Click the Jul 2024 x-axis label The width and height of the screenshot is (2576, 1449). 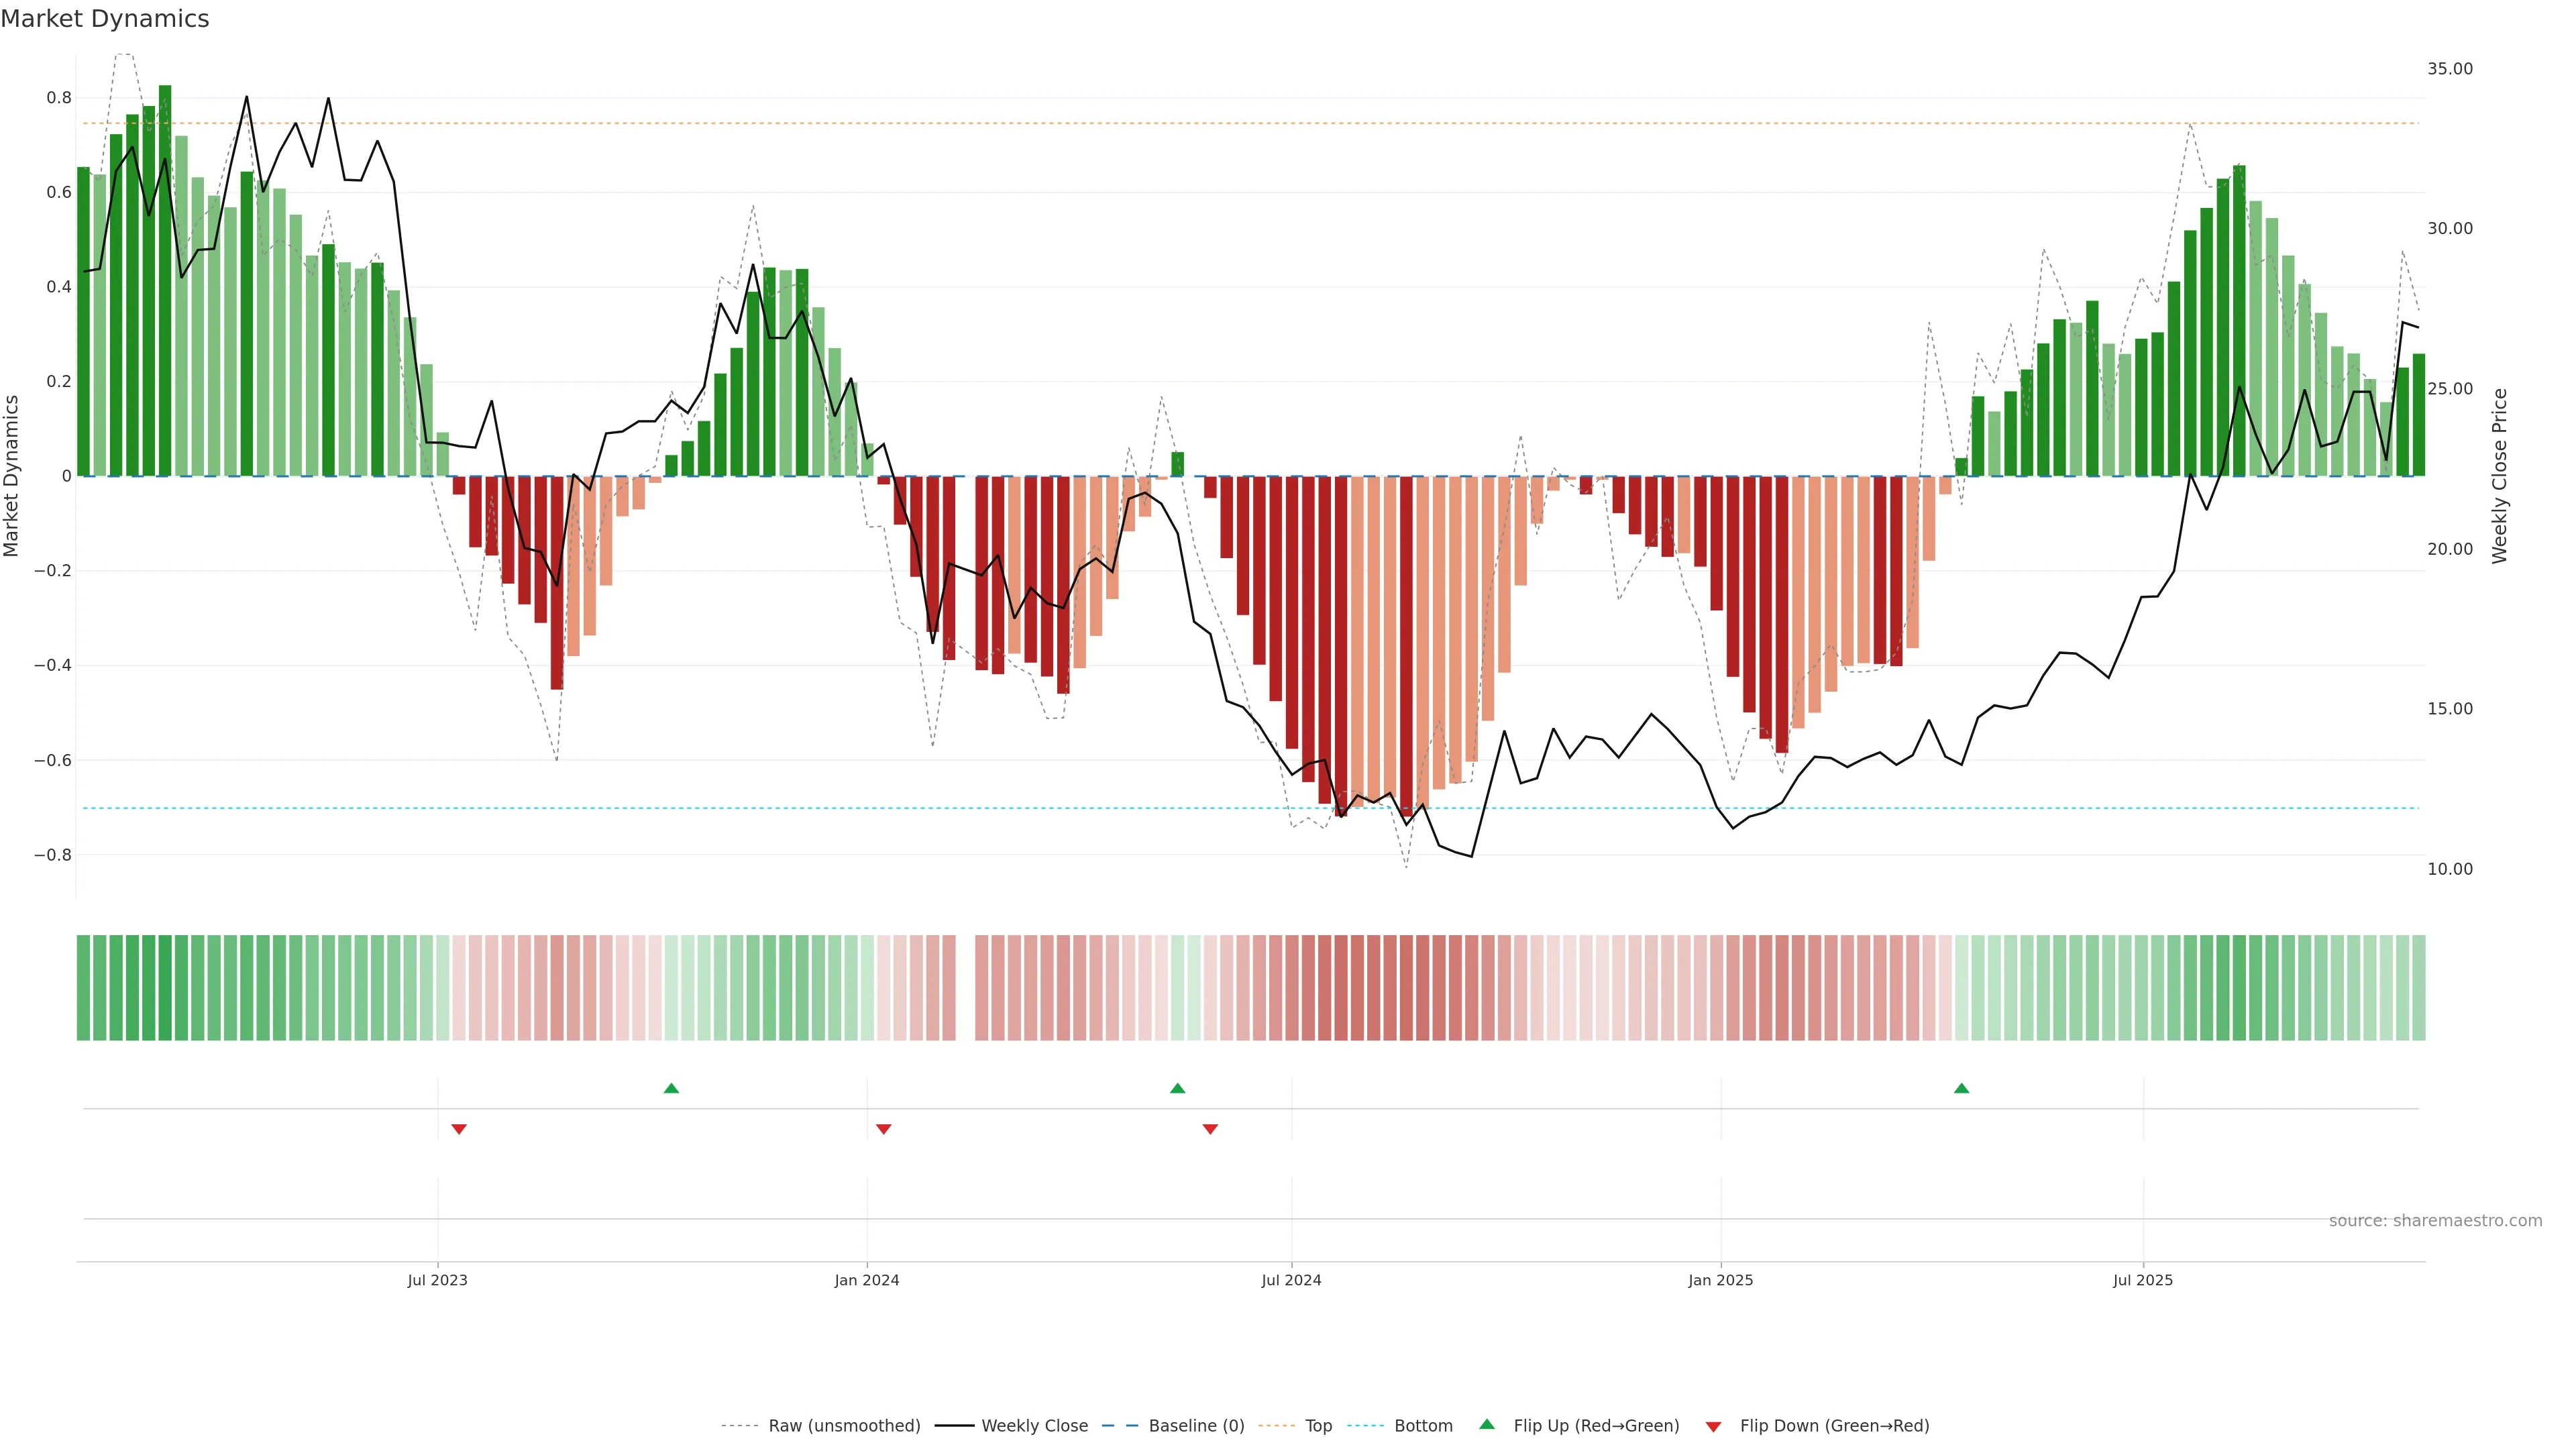(x=1291, y=1280)
